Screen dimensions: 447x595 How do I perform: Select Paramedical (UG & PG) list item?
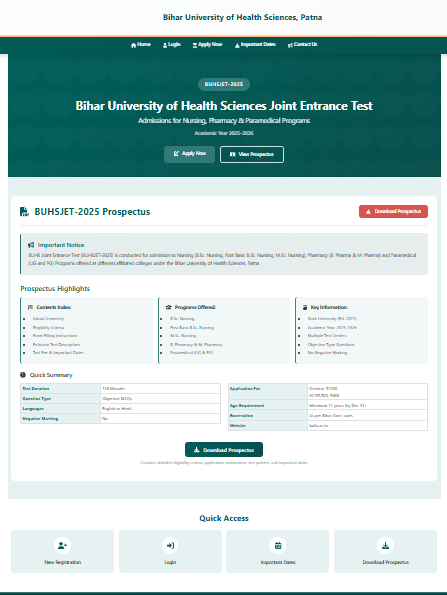coord(191,353)
